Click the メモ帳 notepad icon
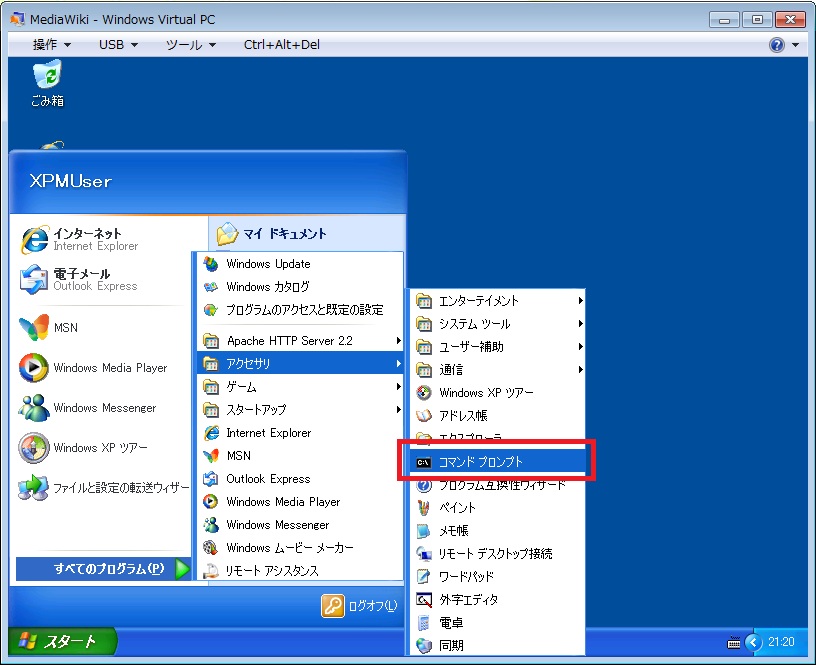 pyautogui.click(x=424, y=531)
